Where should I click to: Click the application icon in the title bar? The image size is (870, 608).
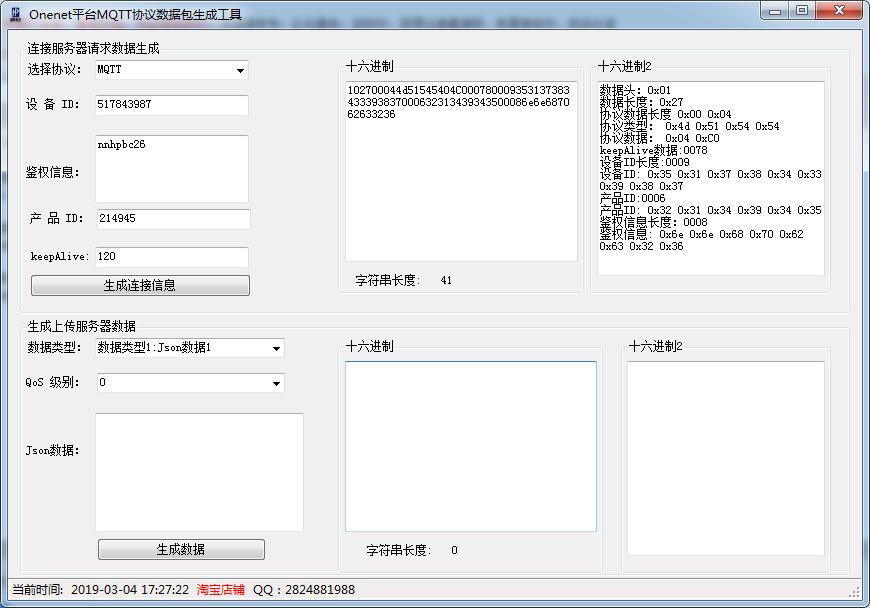coord(13,11)
